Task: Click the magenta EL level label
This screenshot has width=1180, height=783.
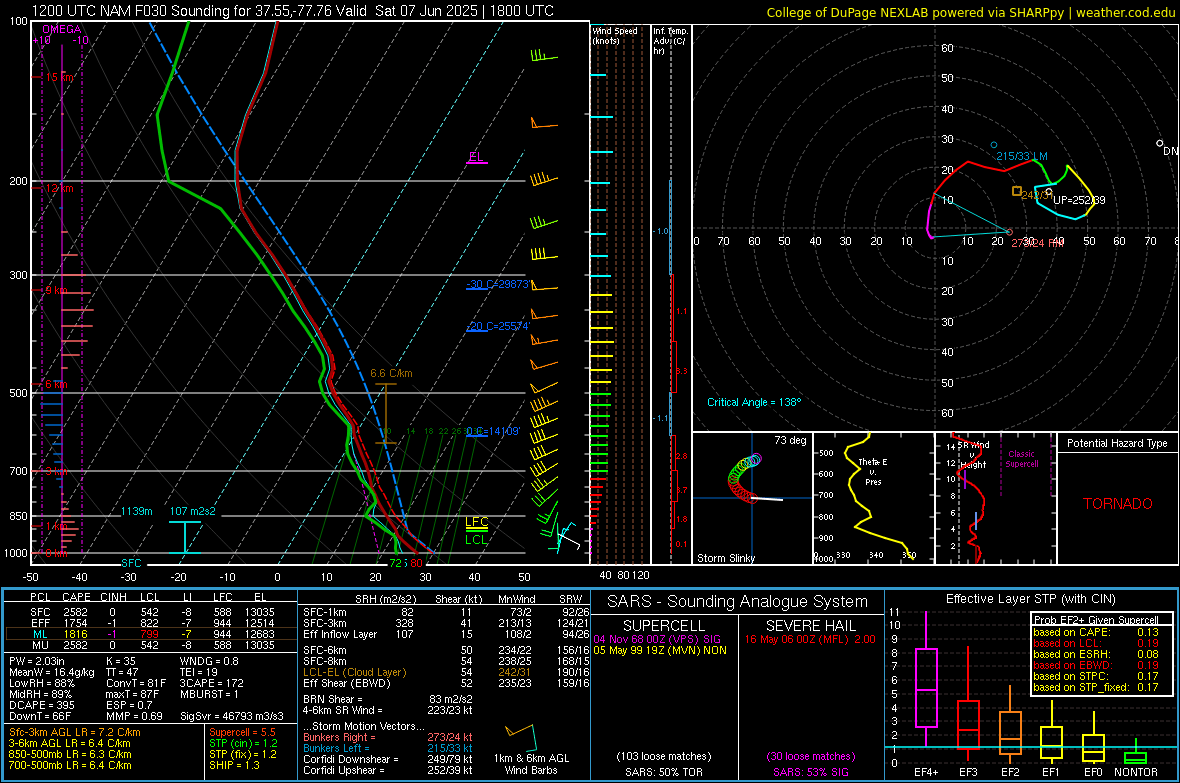Action: [476, 157]
